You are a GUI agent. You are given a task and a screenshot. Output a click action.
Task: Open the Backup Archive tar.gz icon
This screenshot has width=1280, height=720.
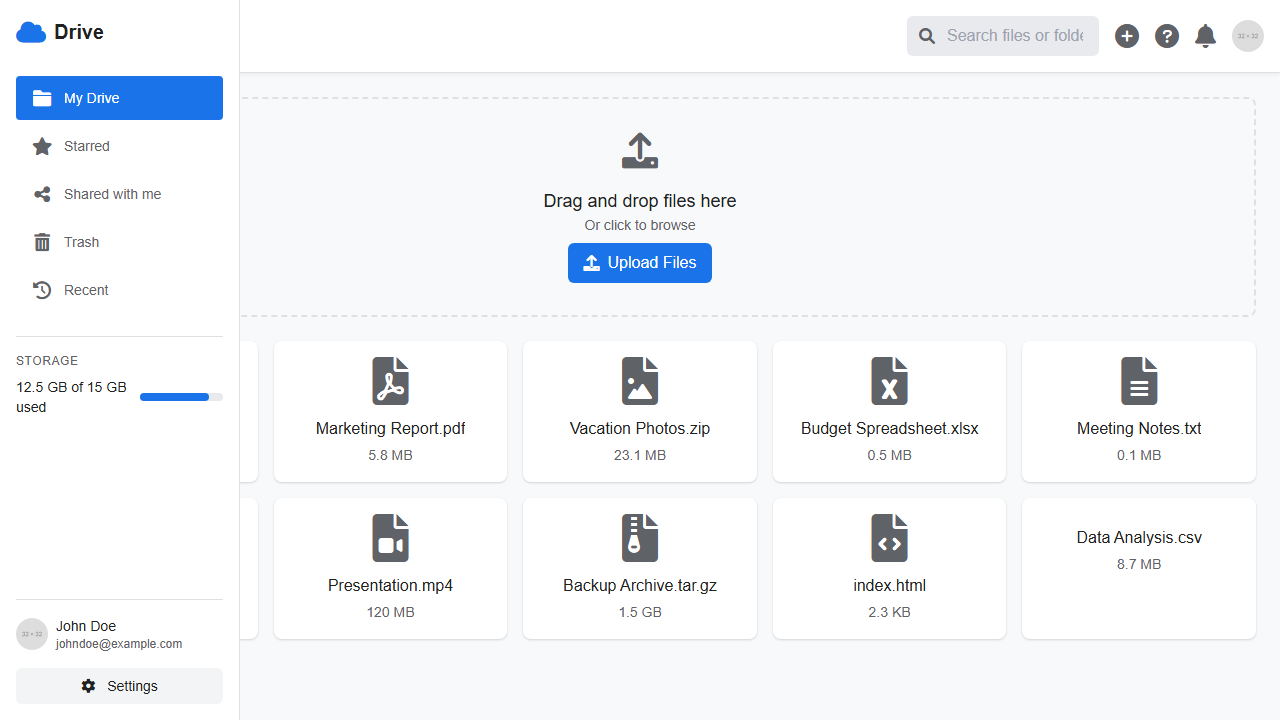640,537
